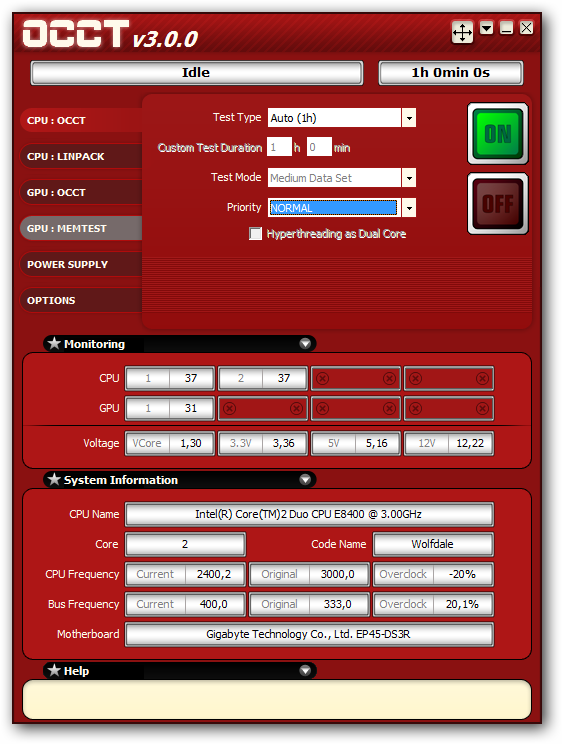Image resolution: width=562 pixels, height=744 pixels.
Task: Open the title bar down-arrow menu icon
Action: 487,28
